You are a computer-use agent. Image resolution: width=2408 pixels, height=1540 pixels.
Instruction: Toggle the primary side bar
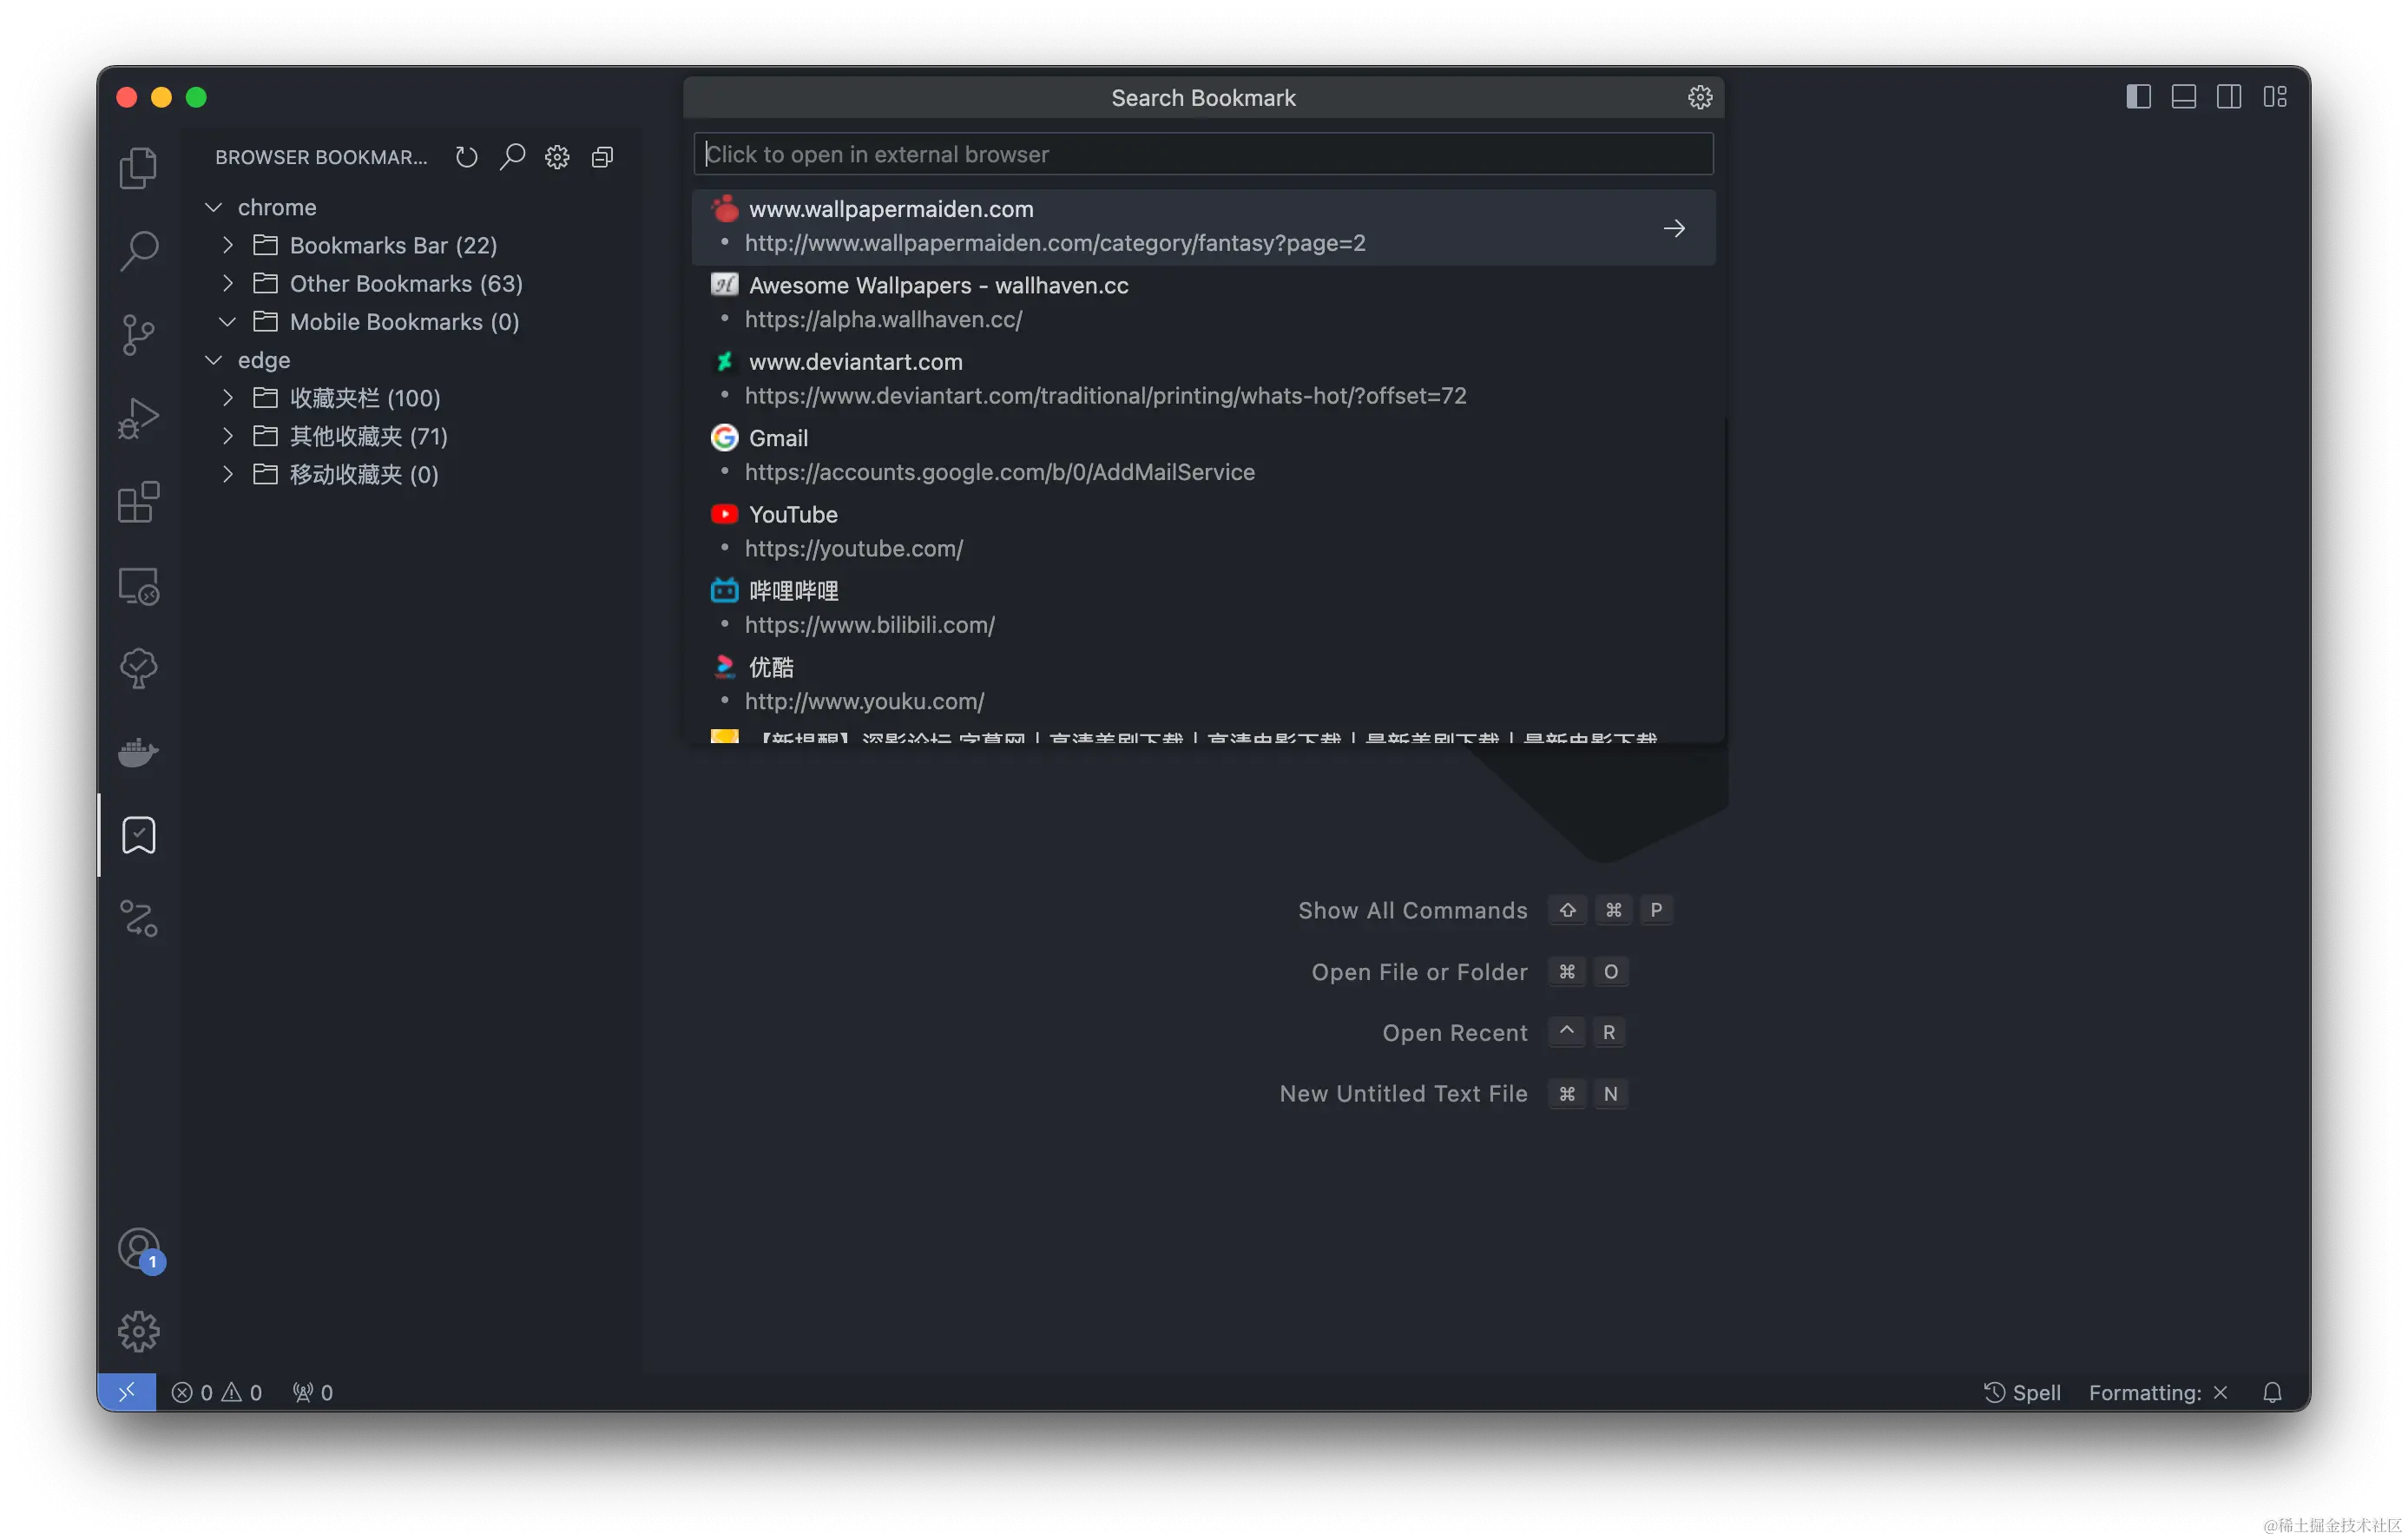[2138, 97]
